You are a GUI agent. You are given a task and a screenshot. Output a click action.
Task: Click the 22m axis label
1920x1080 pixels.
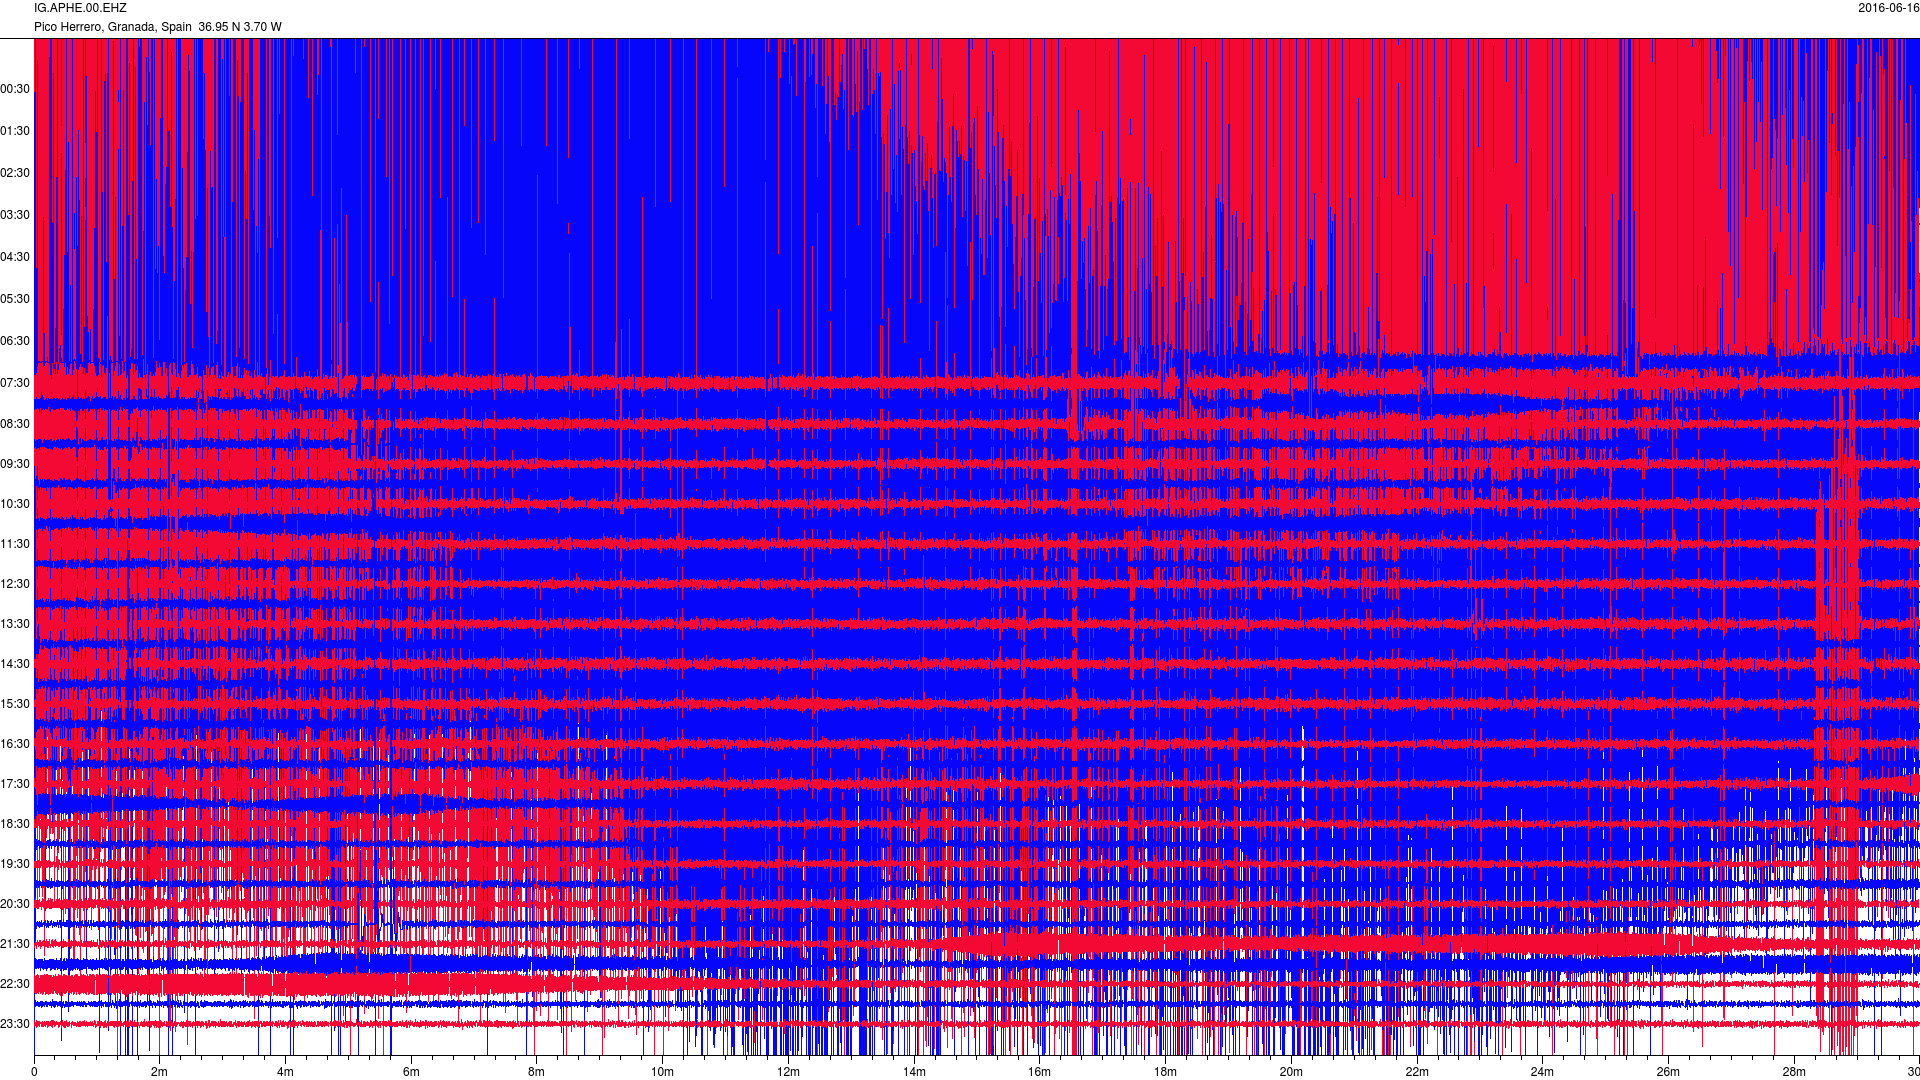tap(1416, 1072)
